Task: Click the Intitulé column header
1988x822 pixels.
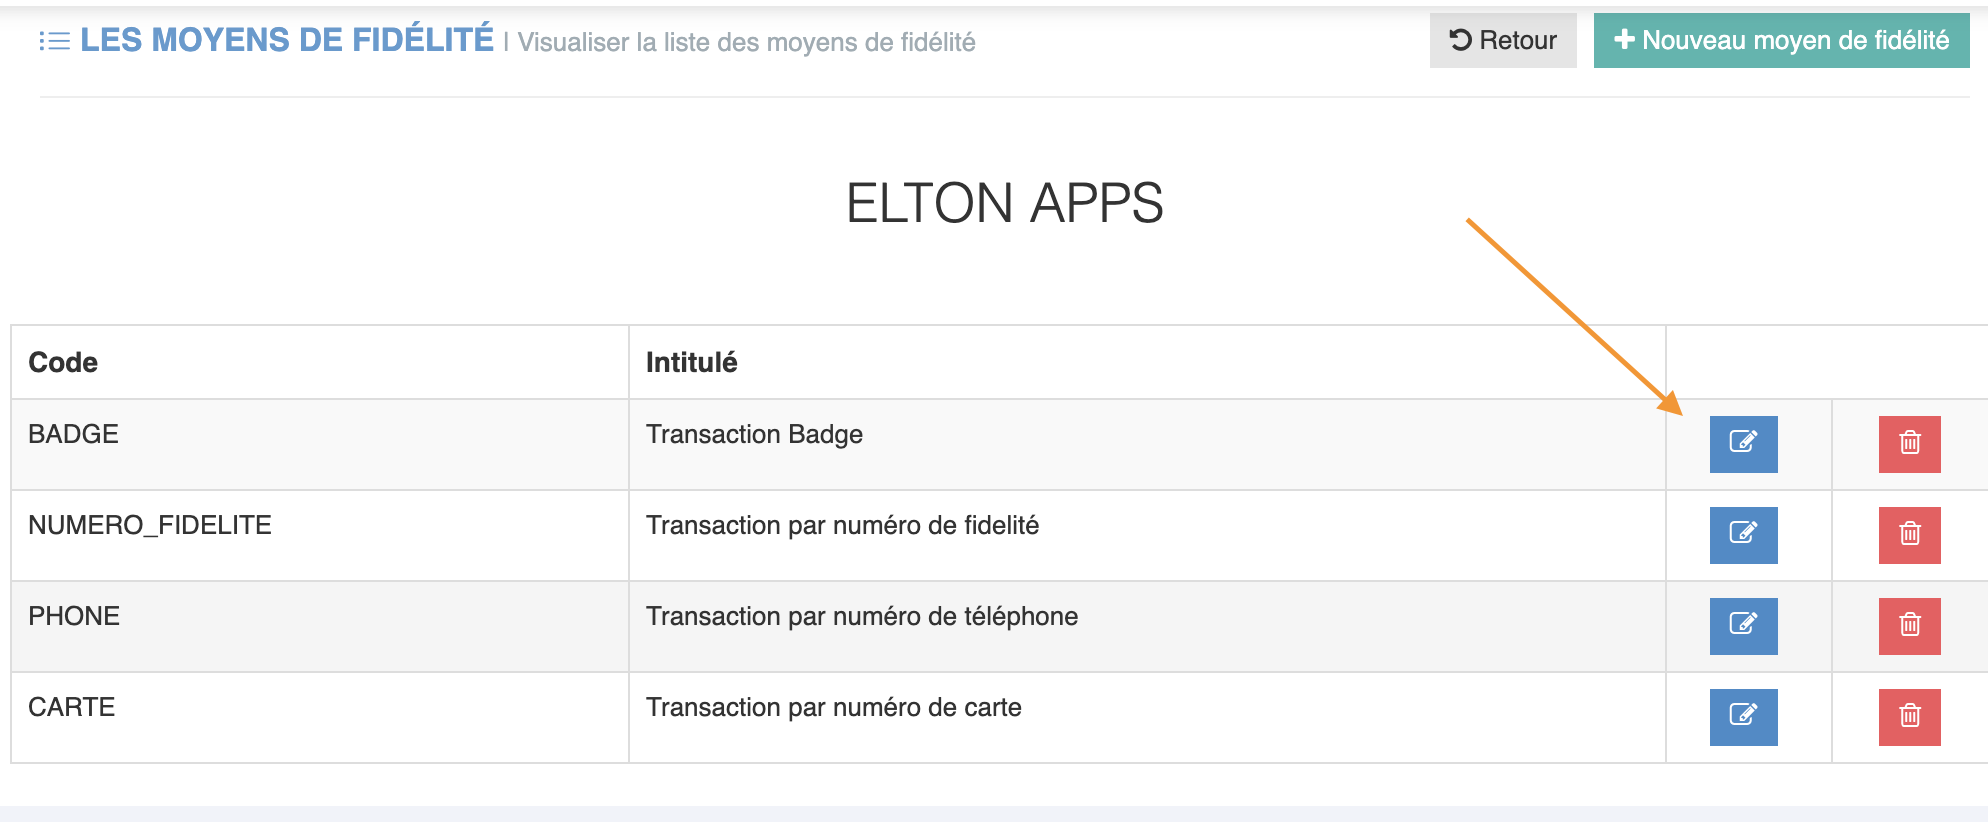Action: [691, 362]
